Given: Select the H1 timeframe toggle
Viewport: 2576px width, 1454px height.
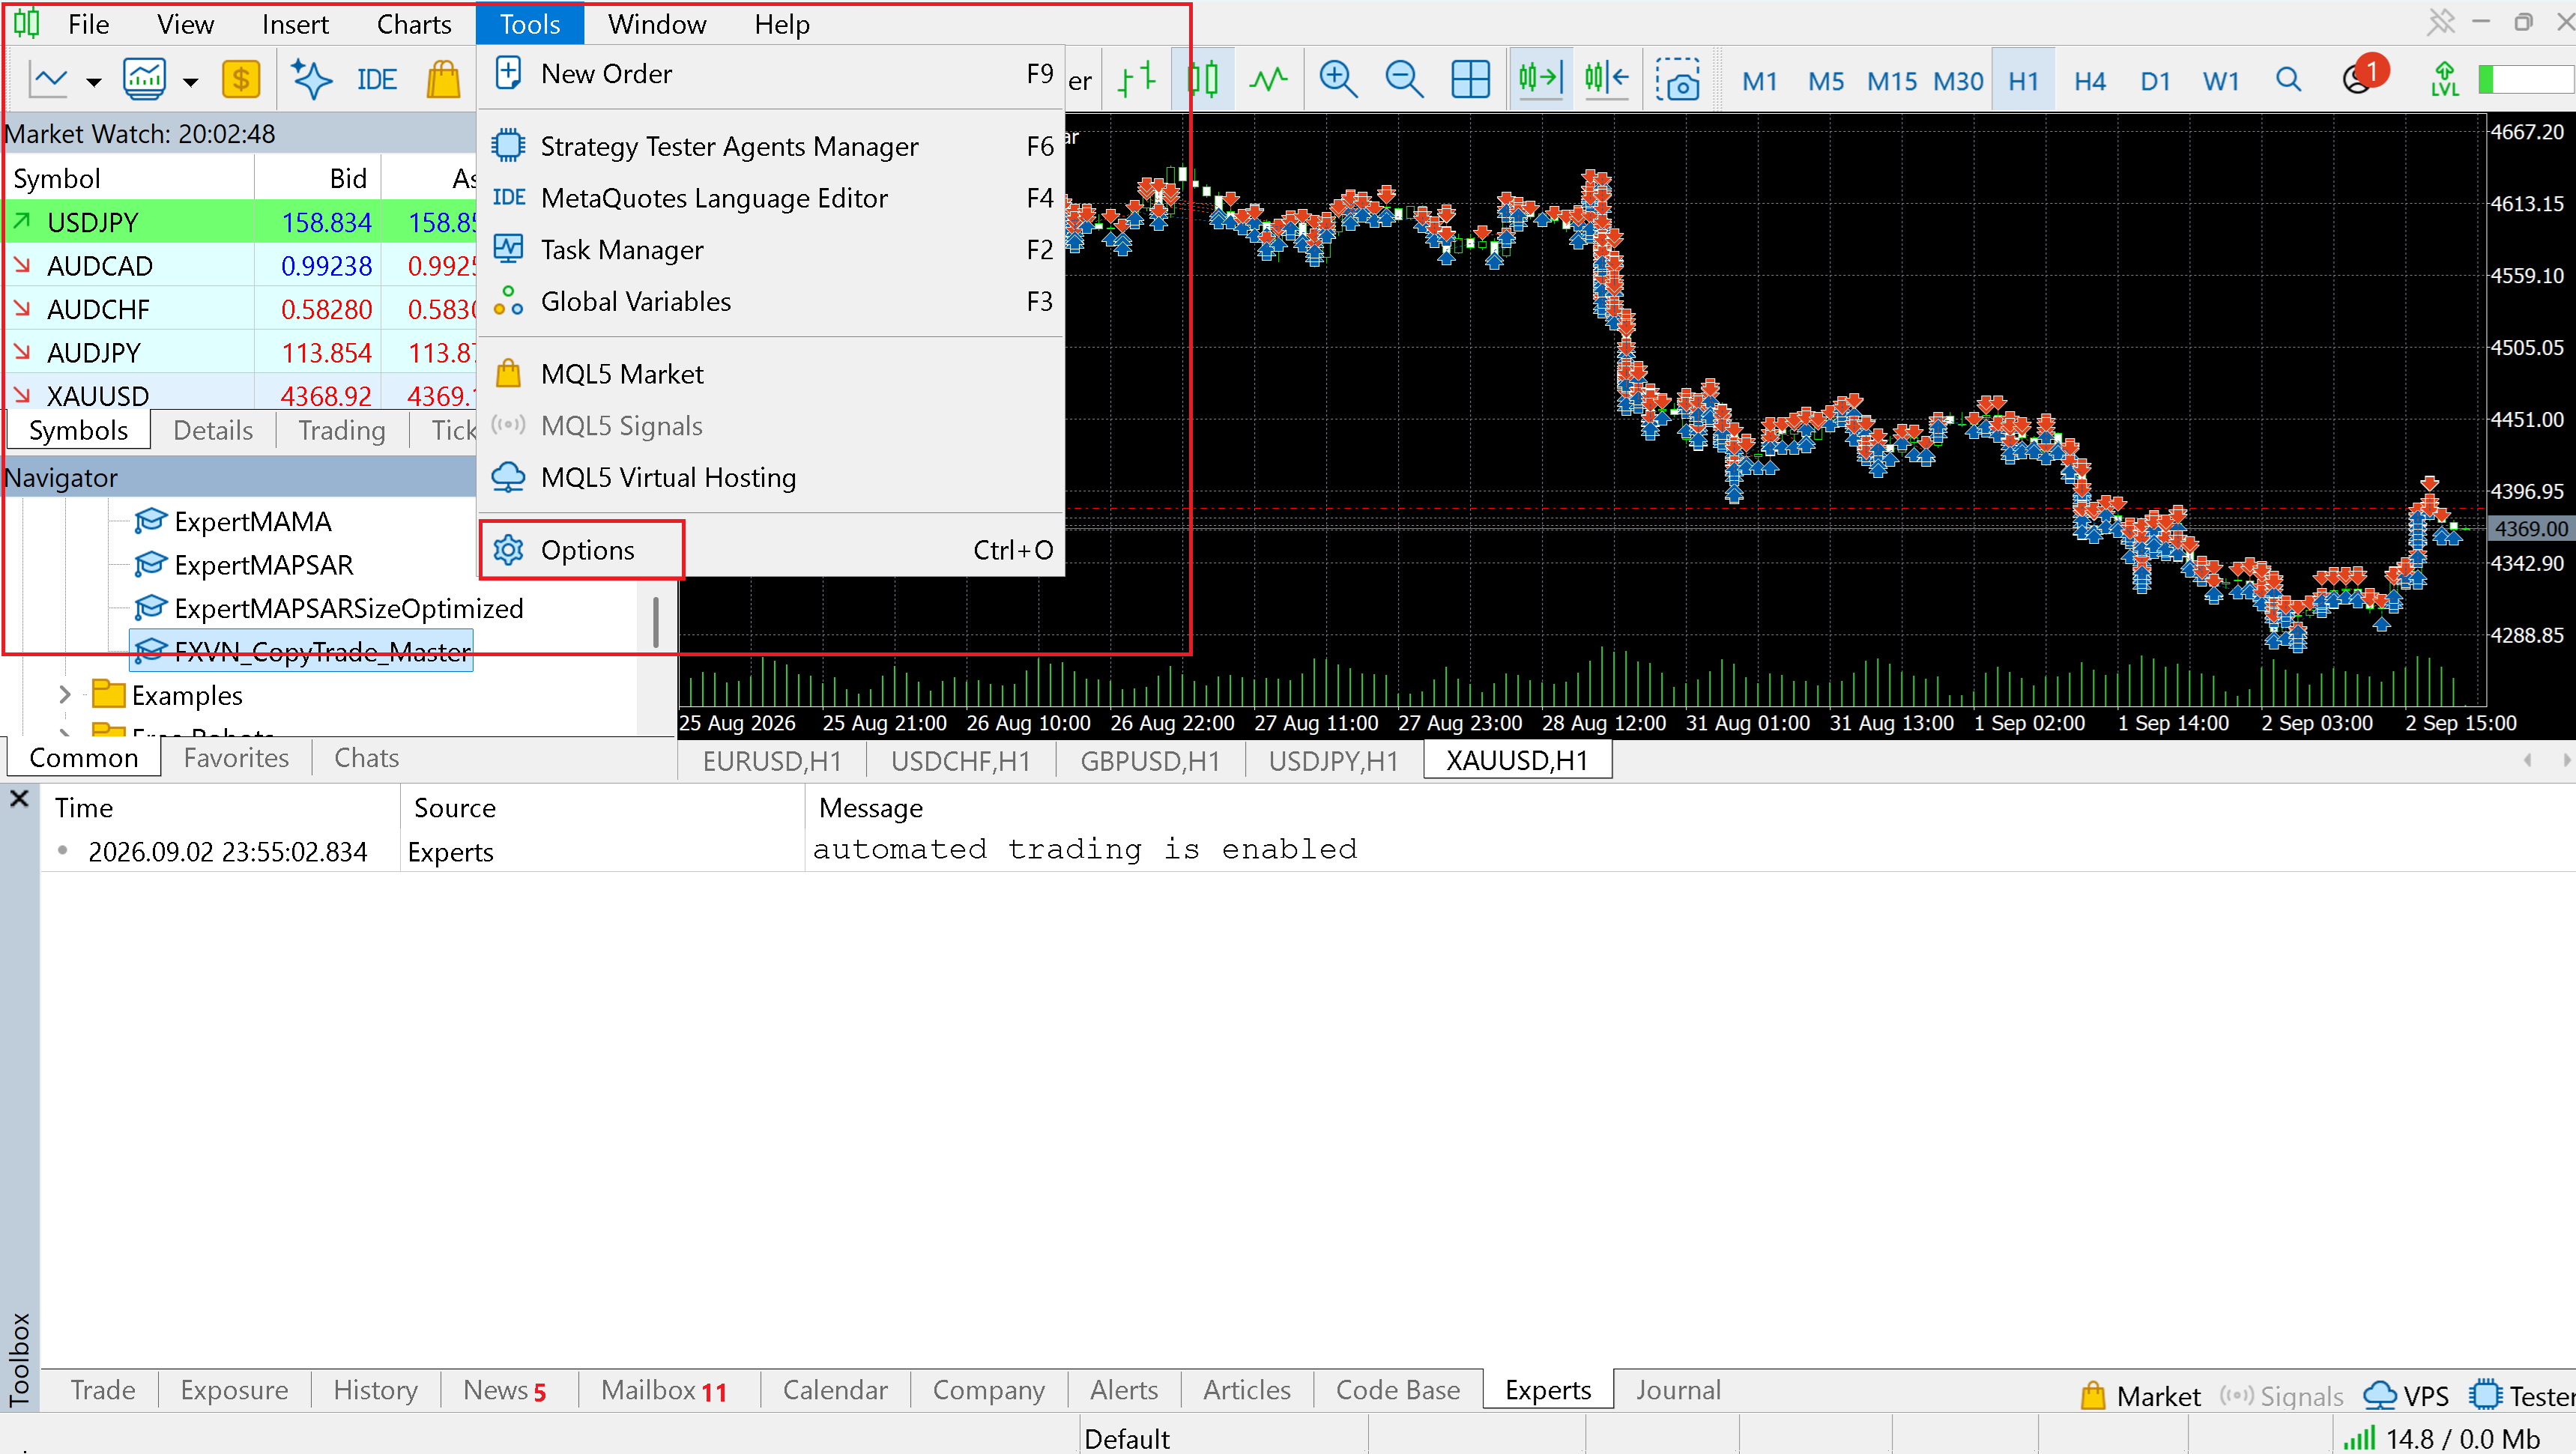Looking at the screenshot, I should (2024, 81).
